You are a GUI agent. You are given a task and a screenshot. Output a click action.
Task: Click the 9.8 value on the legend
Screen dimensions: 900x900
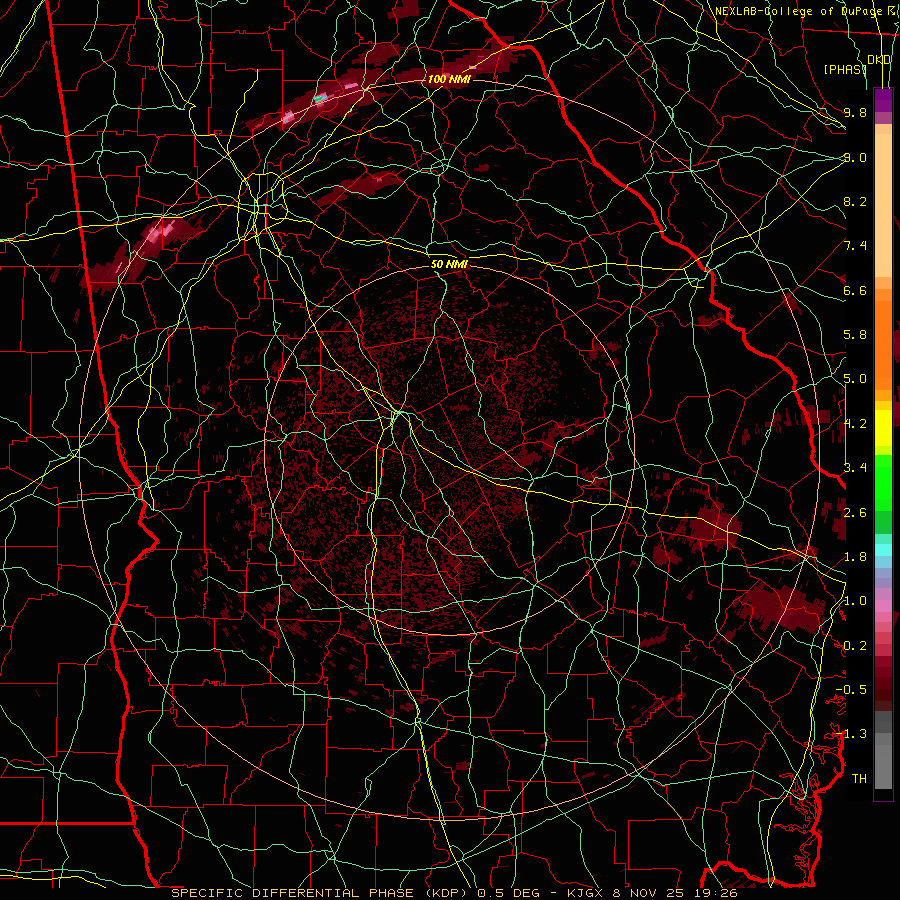[x=855, y=112]
